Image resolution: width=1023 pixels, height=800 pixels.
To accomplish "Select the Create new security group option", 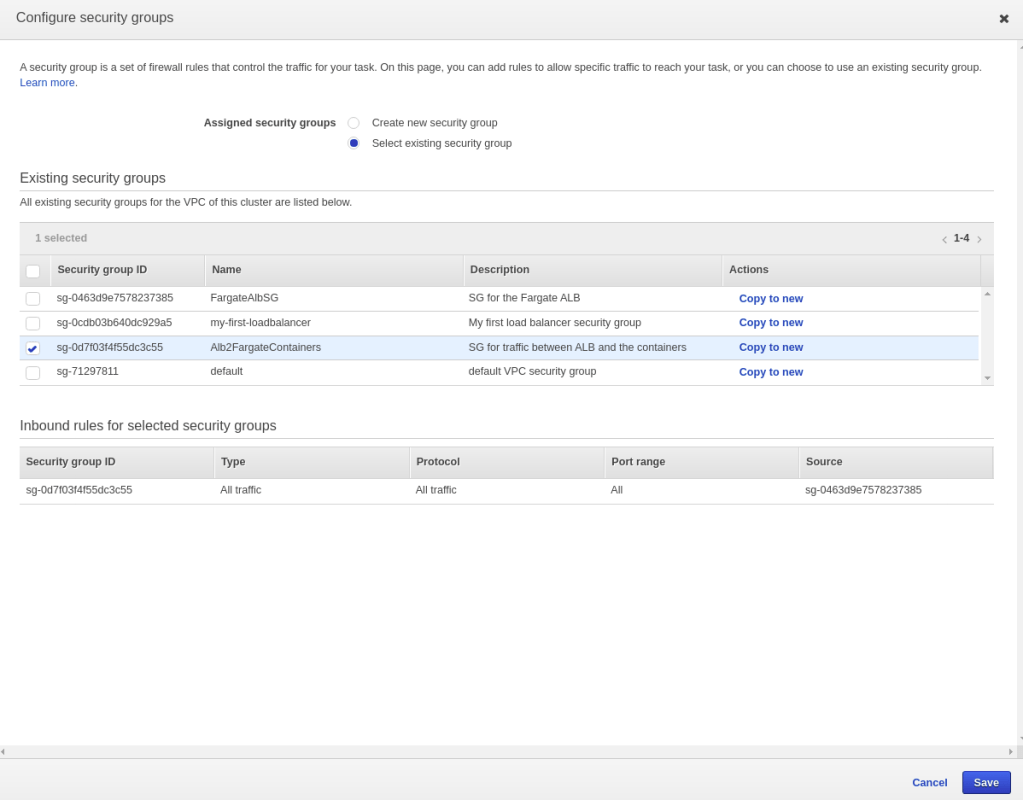I will [x=354, y=123].
